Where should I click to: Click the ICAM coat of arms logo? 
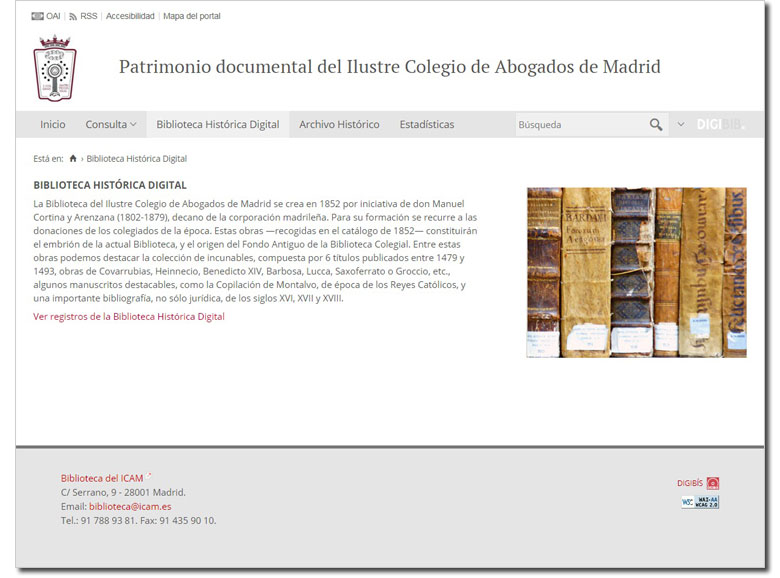coord(55,68)
